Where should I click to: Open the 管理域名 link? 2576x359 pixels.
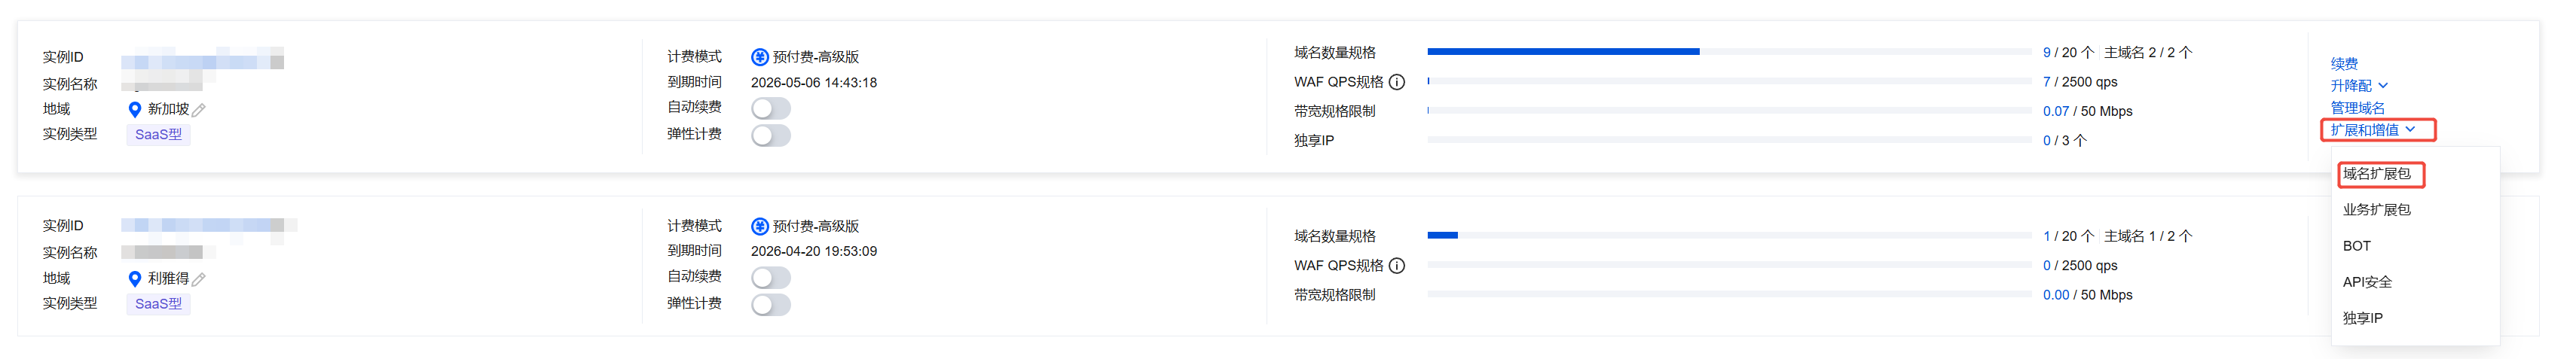click(2356, 108)
